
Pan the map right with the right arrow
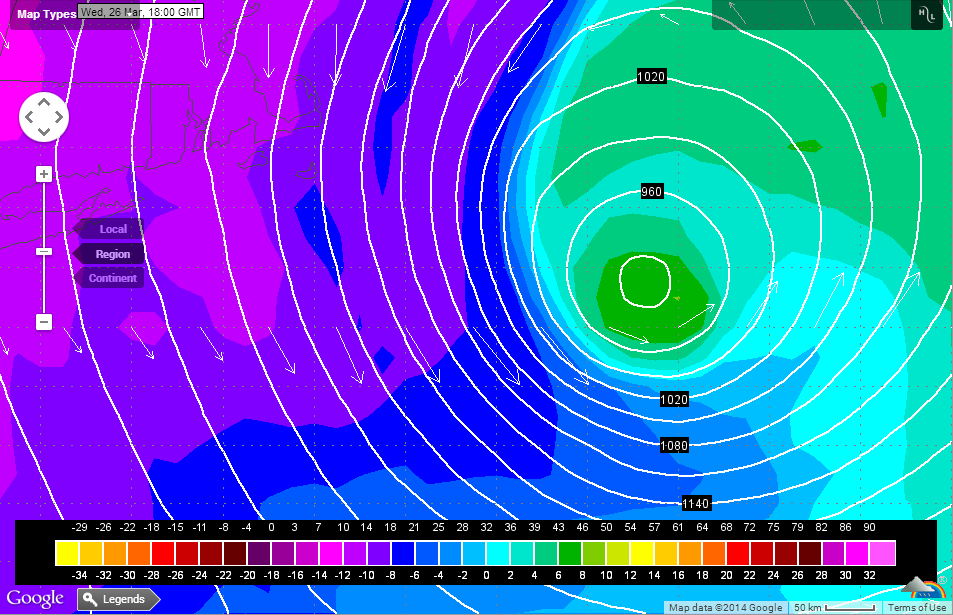click(58, 117)
